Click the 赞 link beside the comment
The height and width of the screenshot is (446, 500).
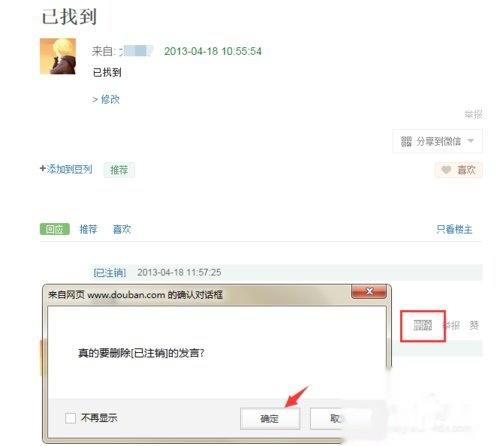pos(474,325)
